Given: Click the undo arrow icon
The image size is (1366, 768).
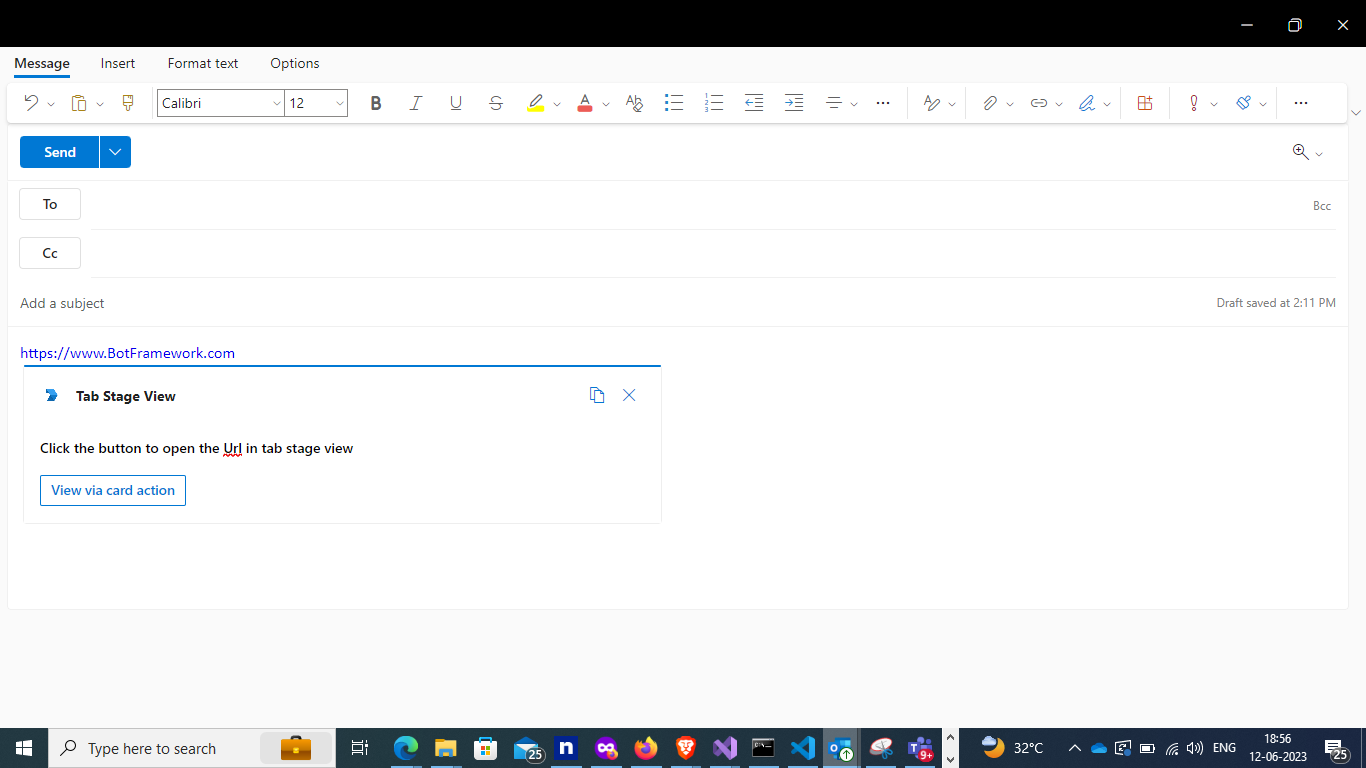Looking at the screenshot, I should tap(31, 103).
